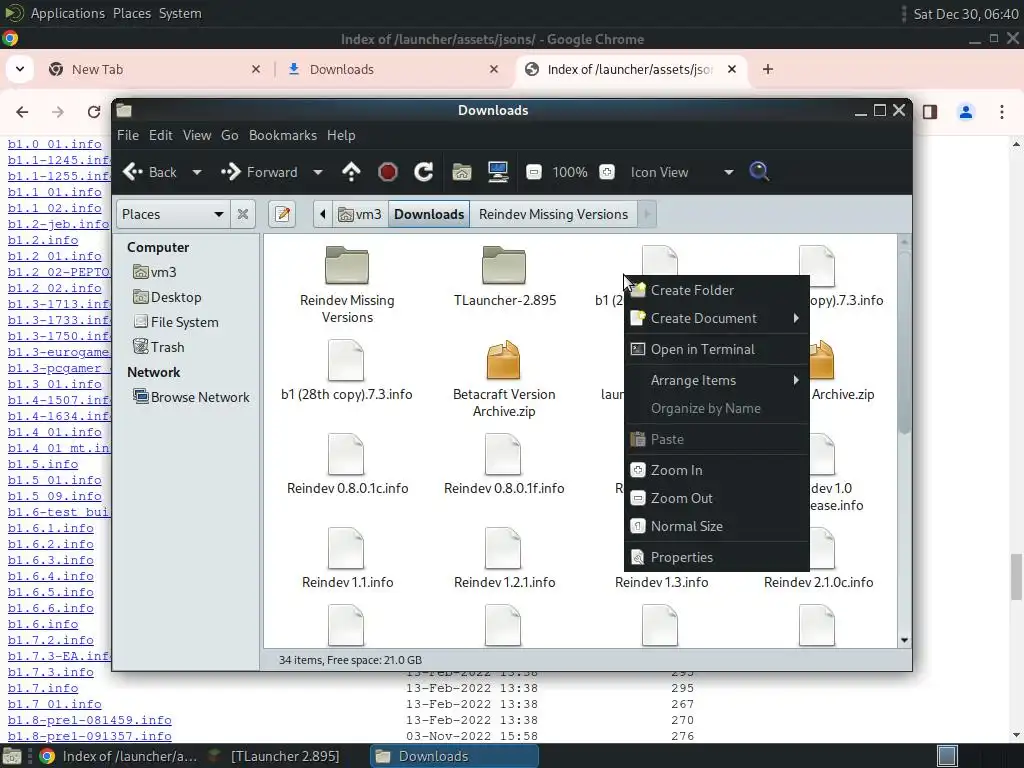Select file b1 (28th copy).7.3.info
1024x768 pixels.
(346, 371)
